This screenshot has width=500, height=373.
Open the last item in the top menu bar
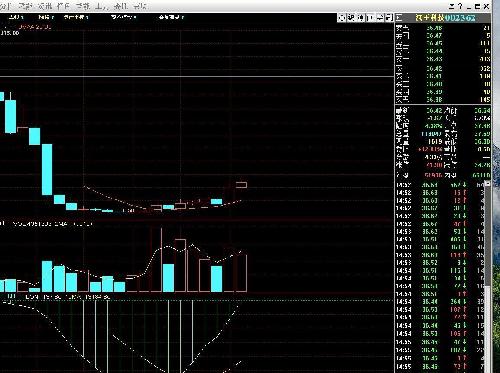click(141, 6)
